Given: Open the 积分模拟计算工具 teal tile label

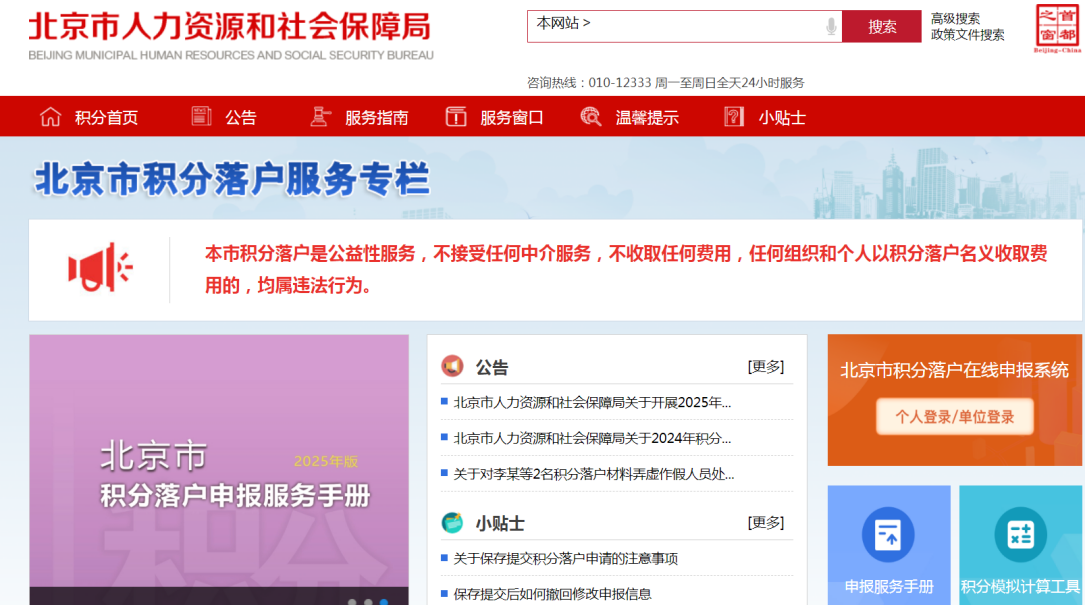Looking at the screenshot, I should 1021,587.
